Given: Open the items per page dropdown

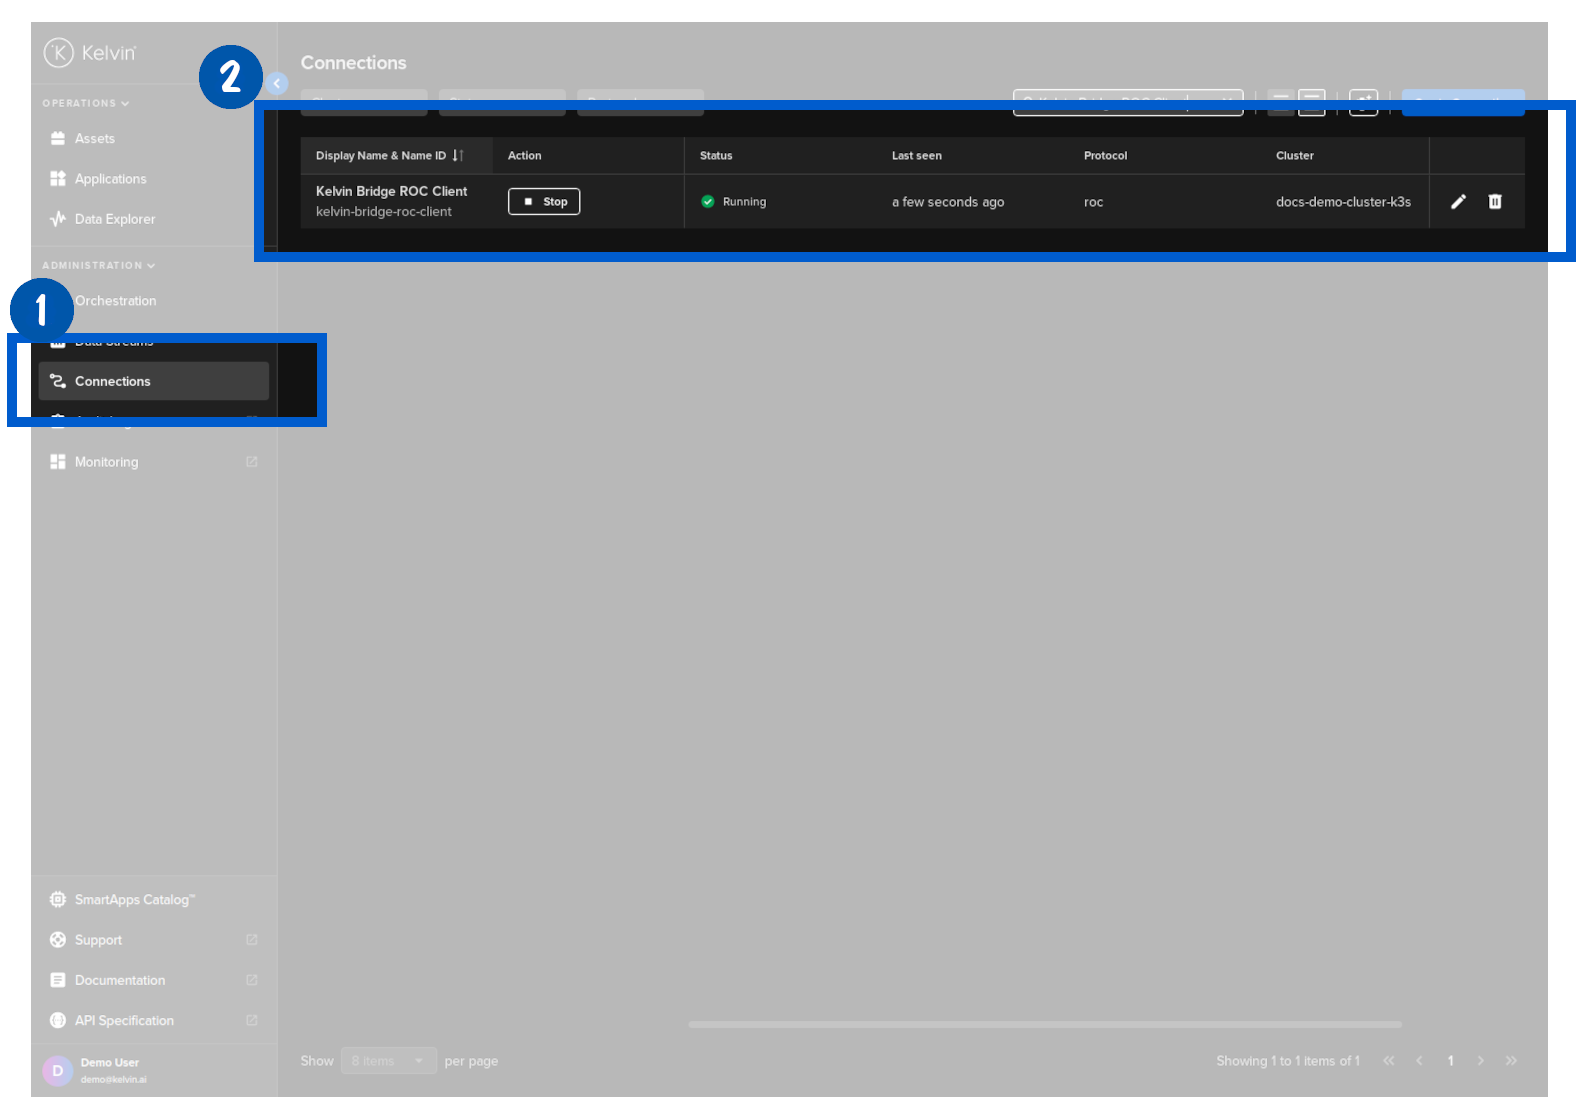Looking at the screenshot, I should tap(388, 1061).
